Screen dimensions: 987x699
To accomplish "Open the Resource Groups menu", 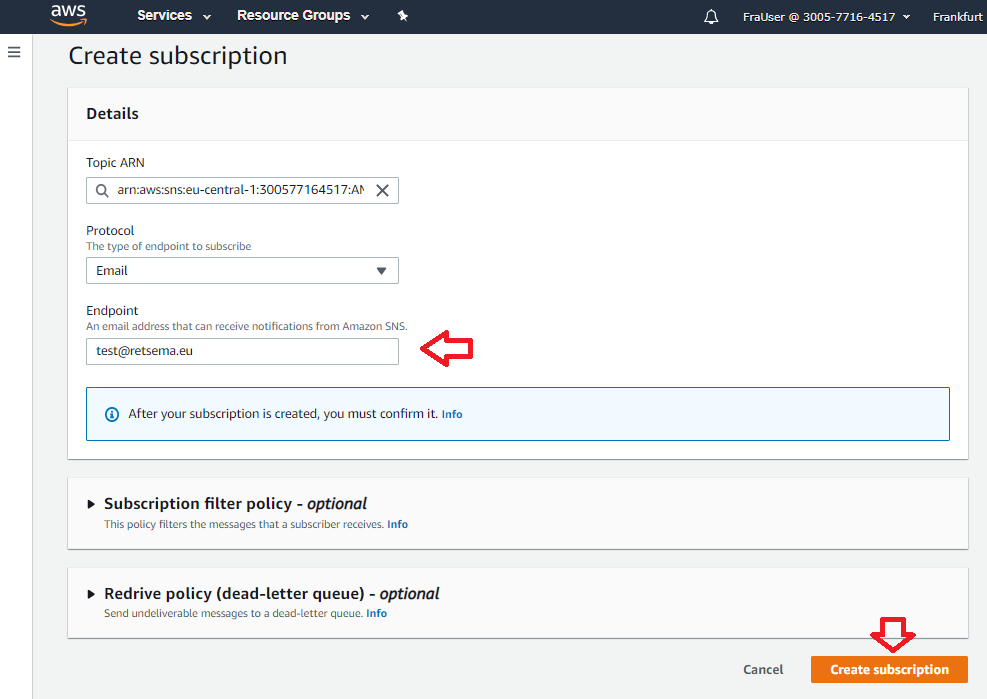I will tap(302, 16).
